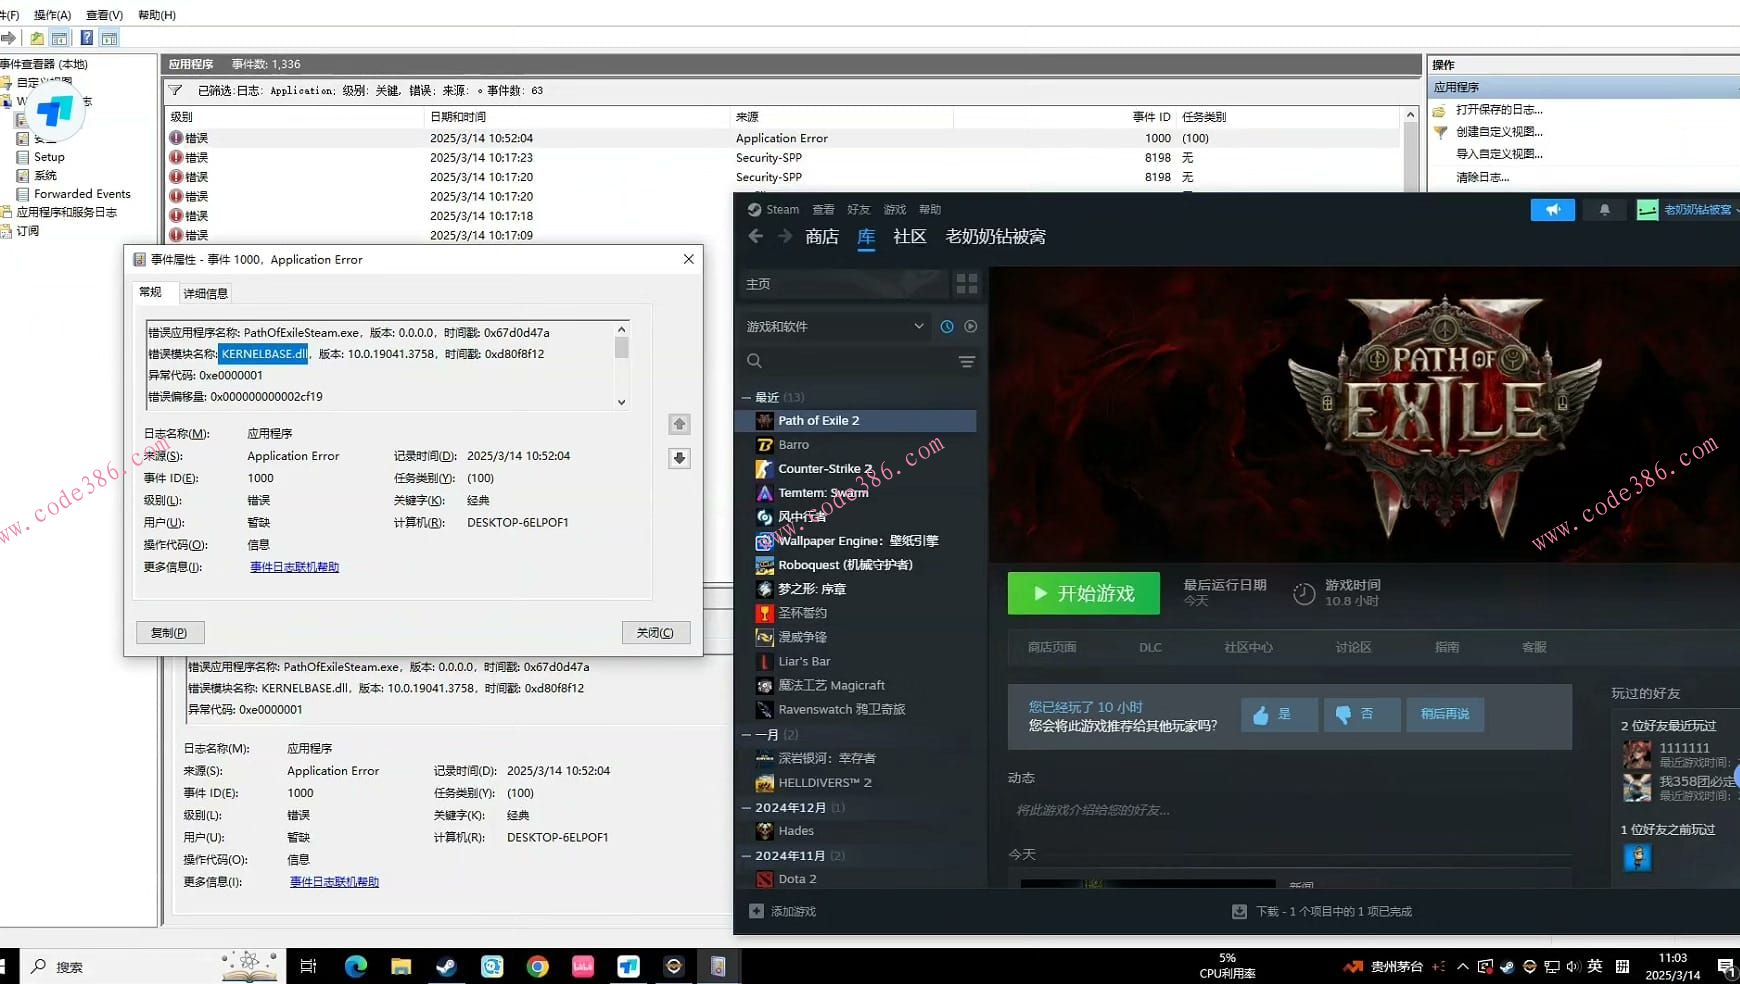
Task: Click Steam back navigation arrow
Action: click(x=756, y=237)
